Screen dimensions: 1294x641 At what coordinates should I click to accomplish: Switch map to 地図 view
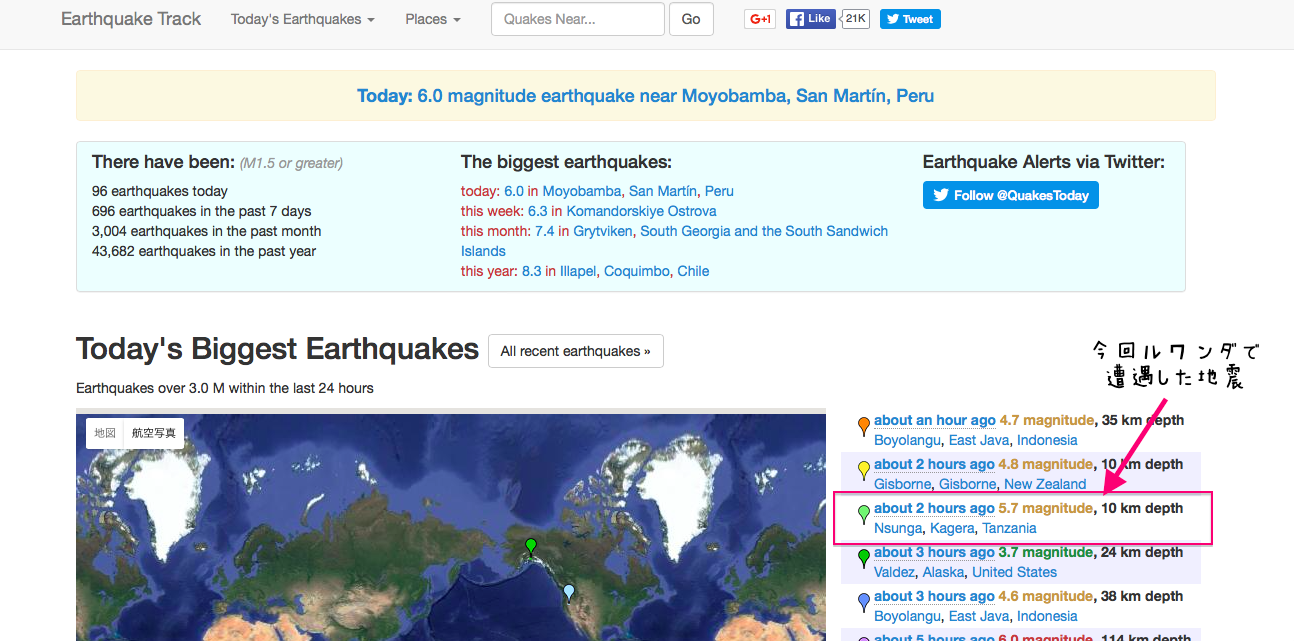tap(105, 433)
